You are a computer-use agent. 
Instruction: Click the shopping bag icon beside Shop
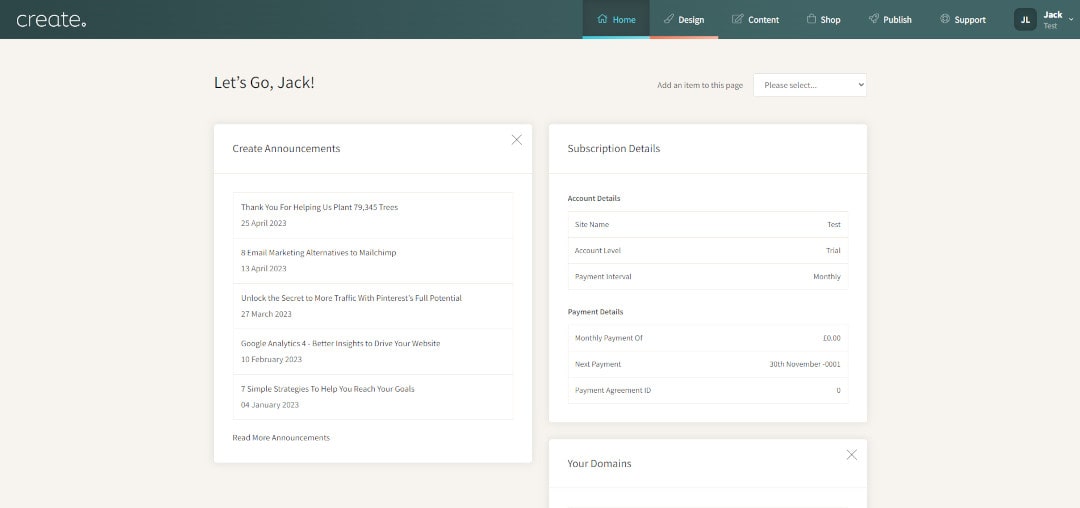(811, 19)
